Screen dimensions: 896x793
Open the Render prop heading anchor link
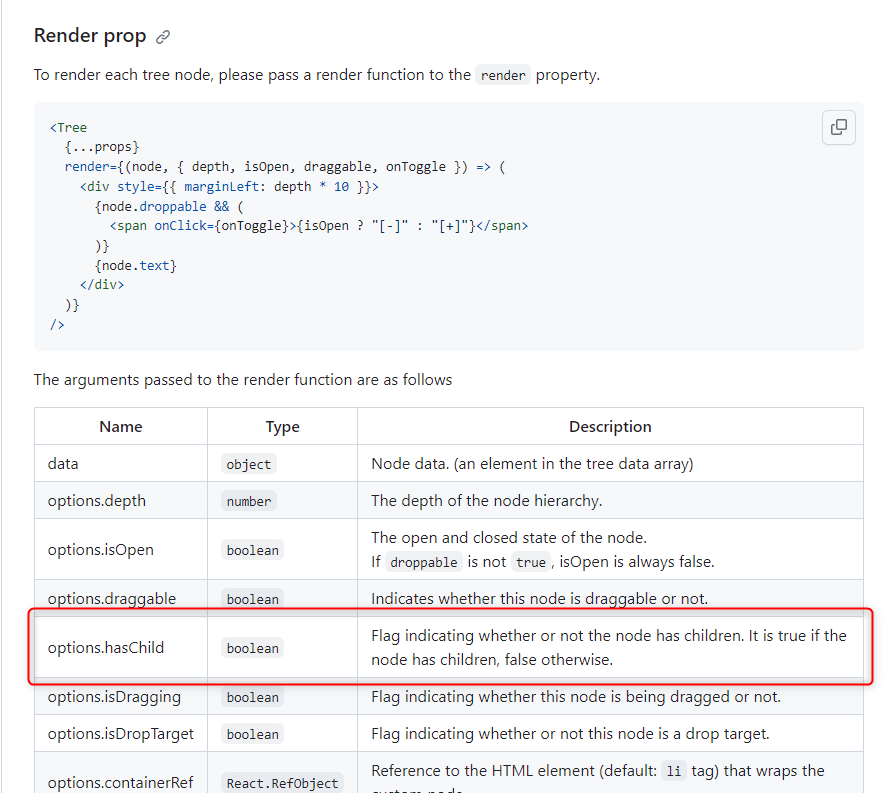coord(163,37)
